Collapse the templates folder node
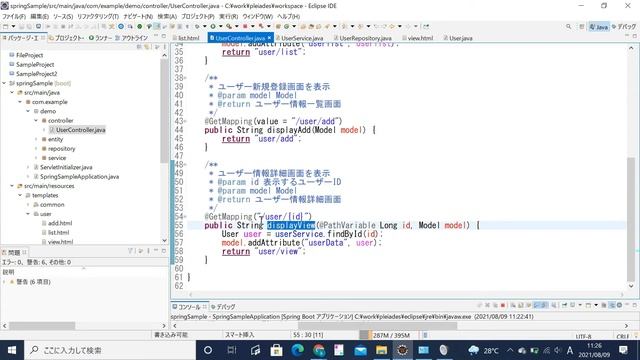 coord(20,195)
